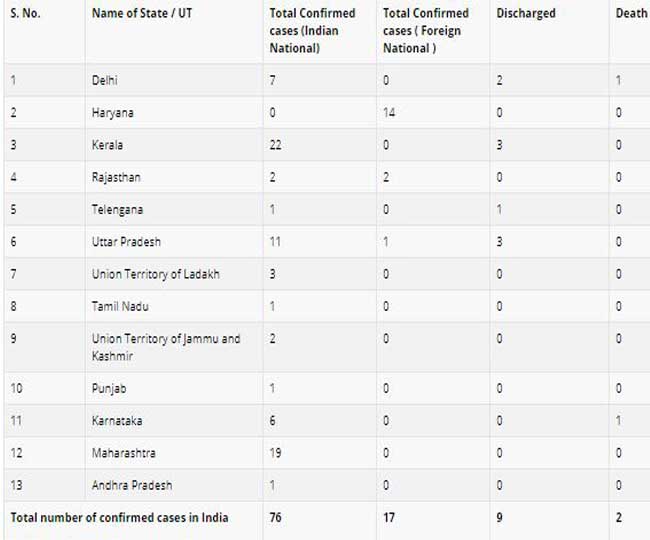Viewport: 650px width, 540px height.
Task: Select the Delhi row name cell
Action: 104,80
